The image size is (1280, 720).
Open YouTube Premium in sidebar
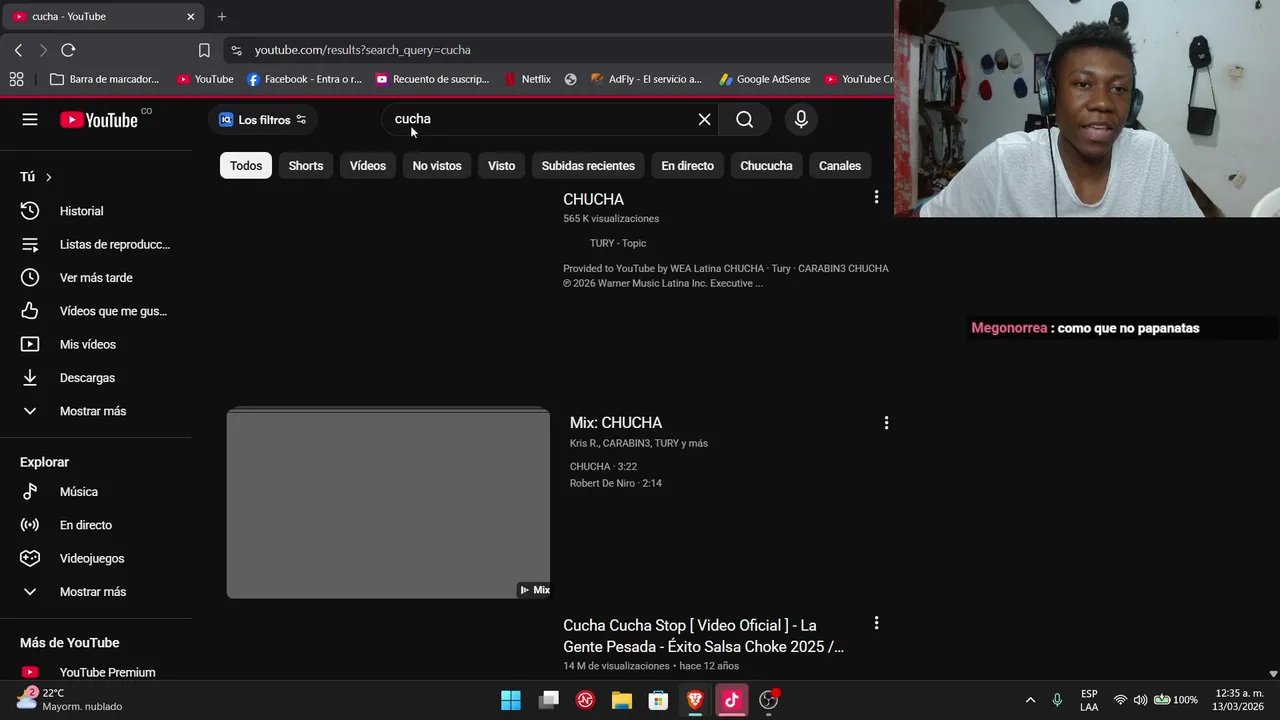coord(96,672)
